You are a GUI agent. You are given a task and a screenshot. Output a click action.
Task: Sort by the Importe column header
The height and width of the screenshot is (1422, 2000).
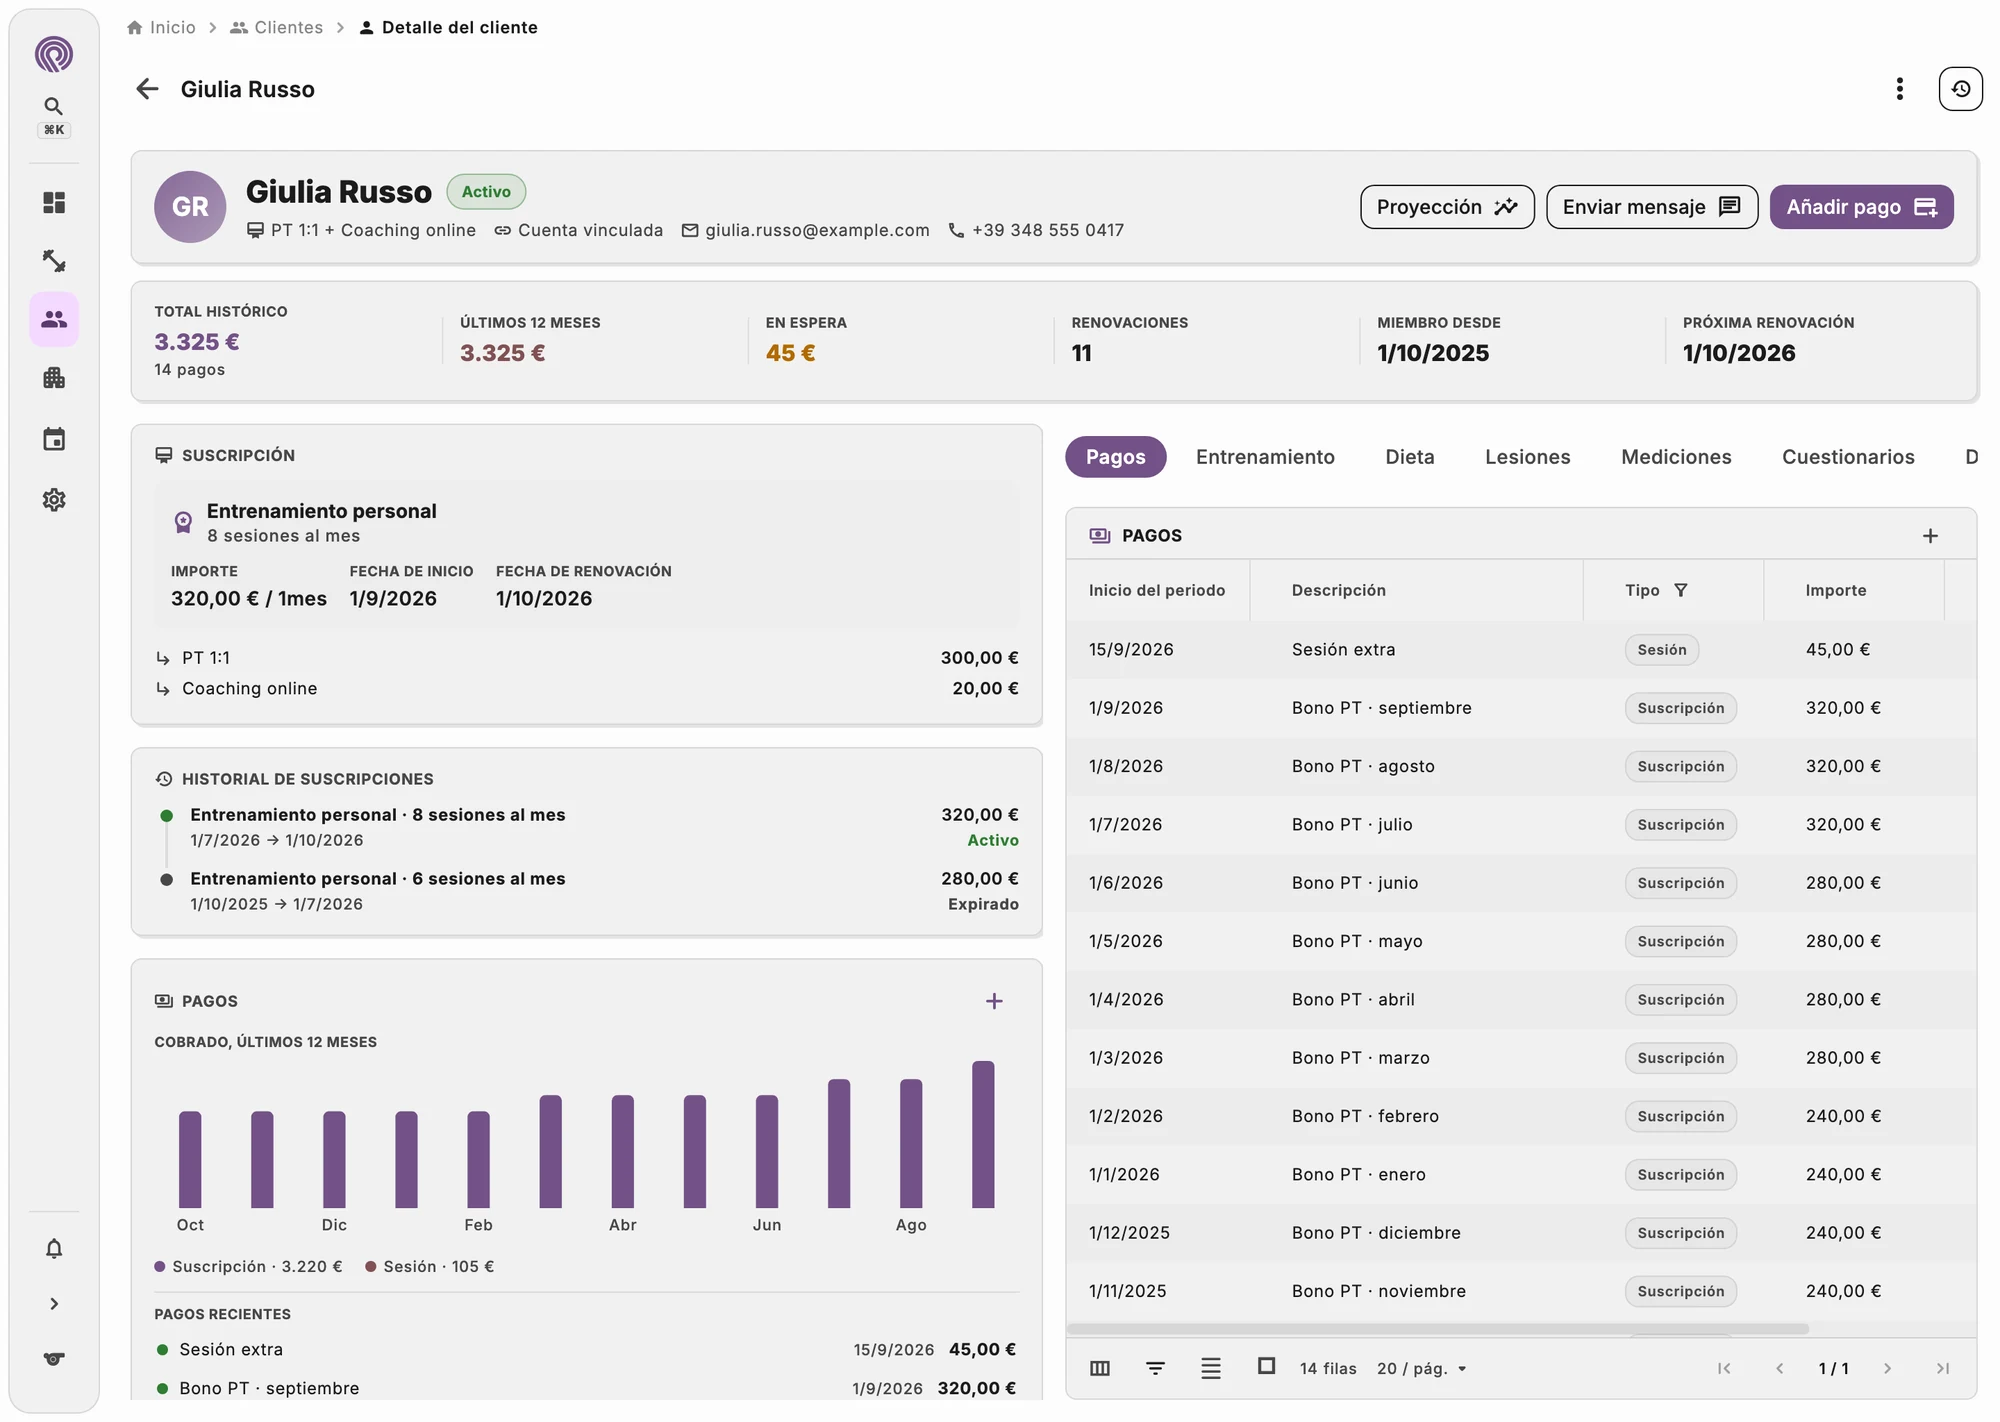point(1835,590)
